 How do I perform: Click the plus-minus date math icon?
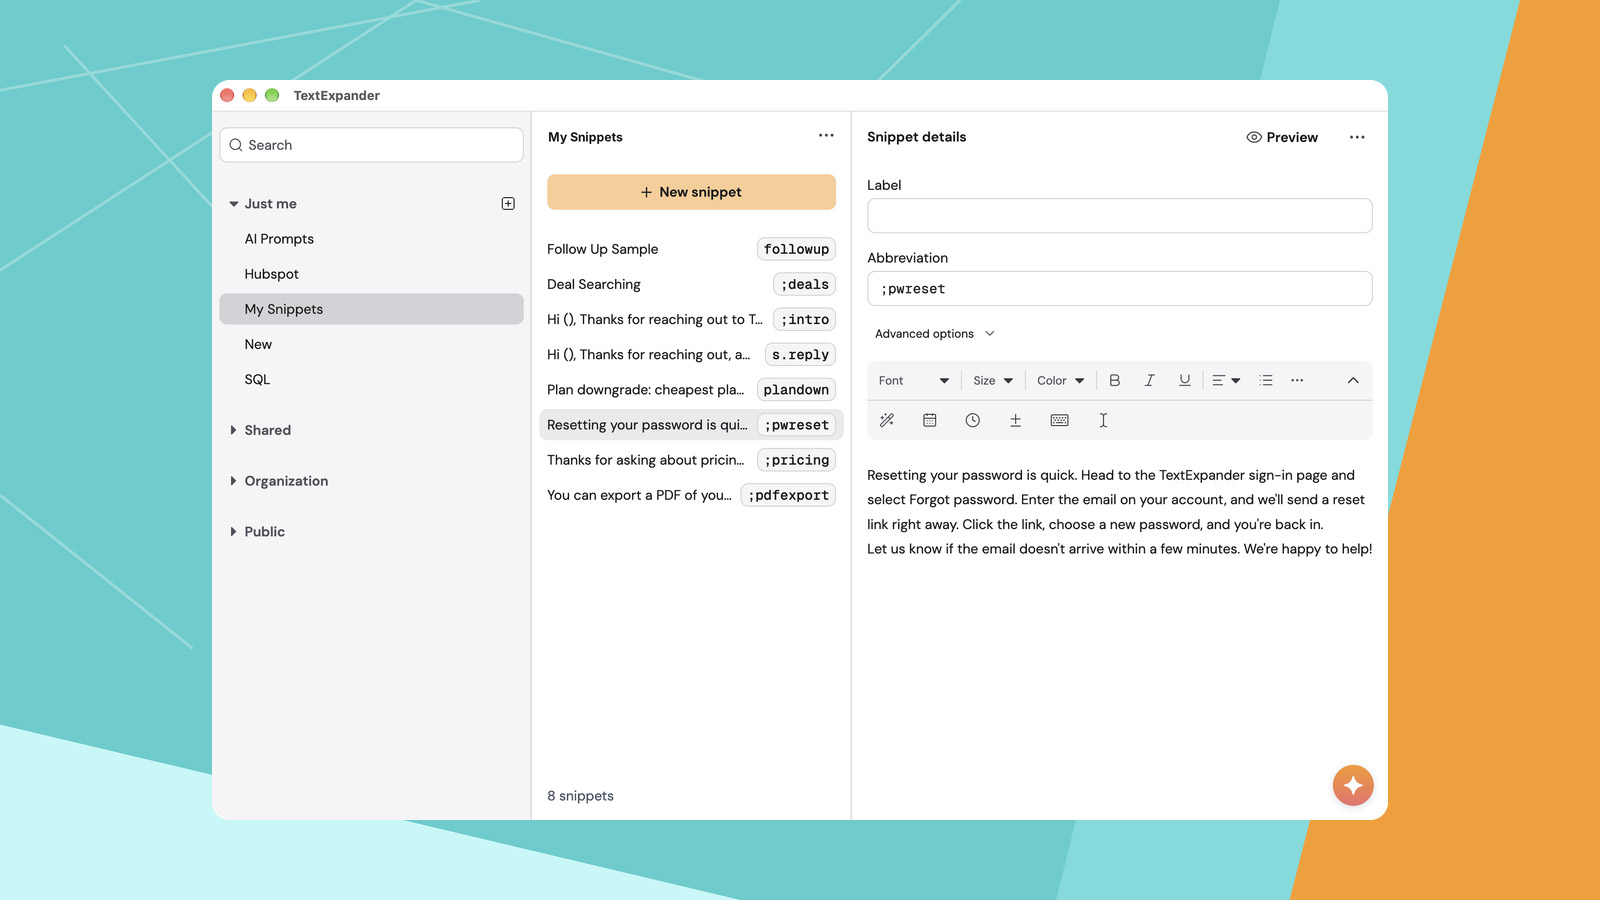[x=1015, y=420]
